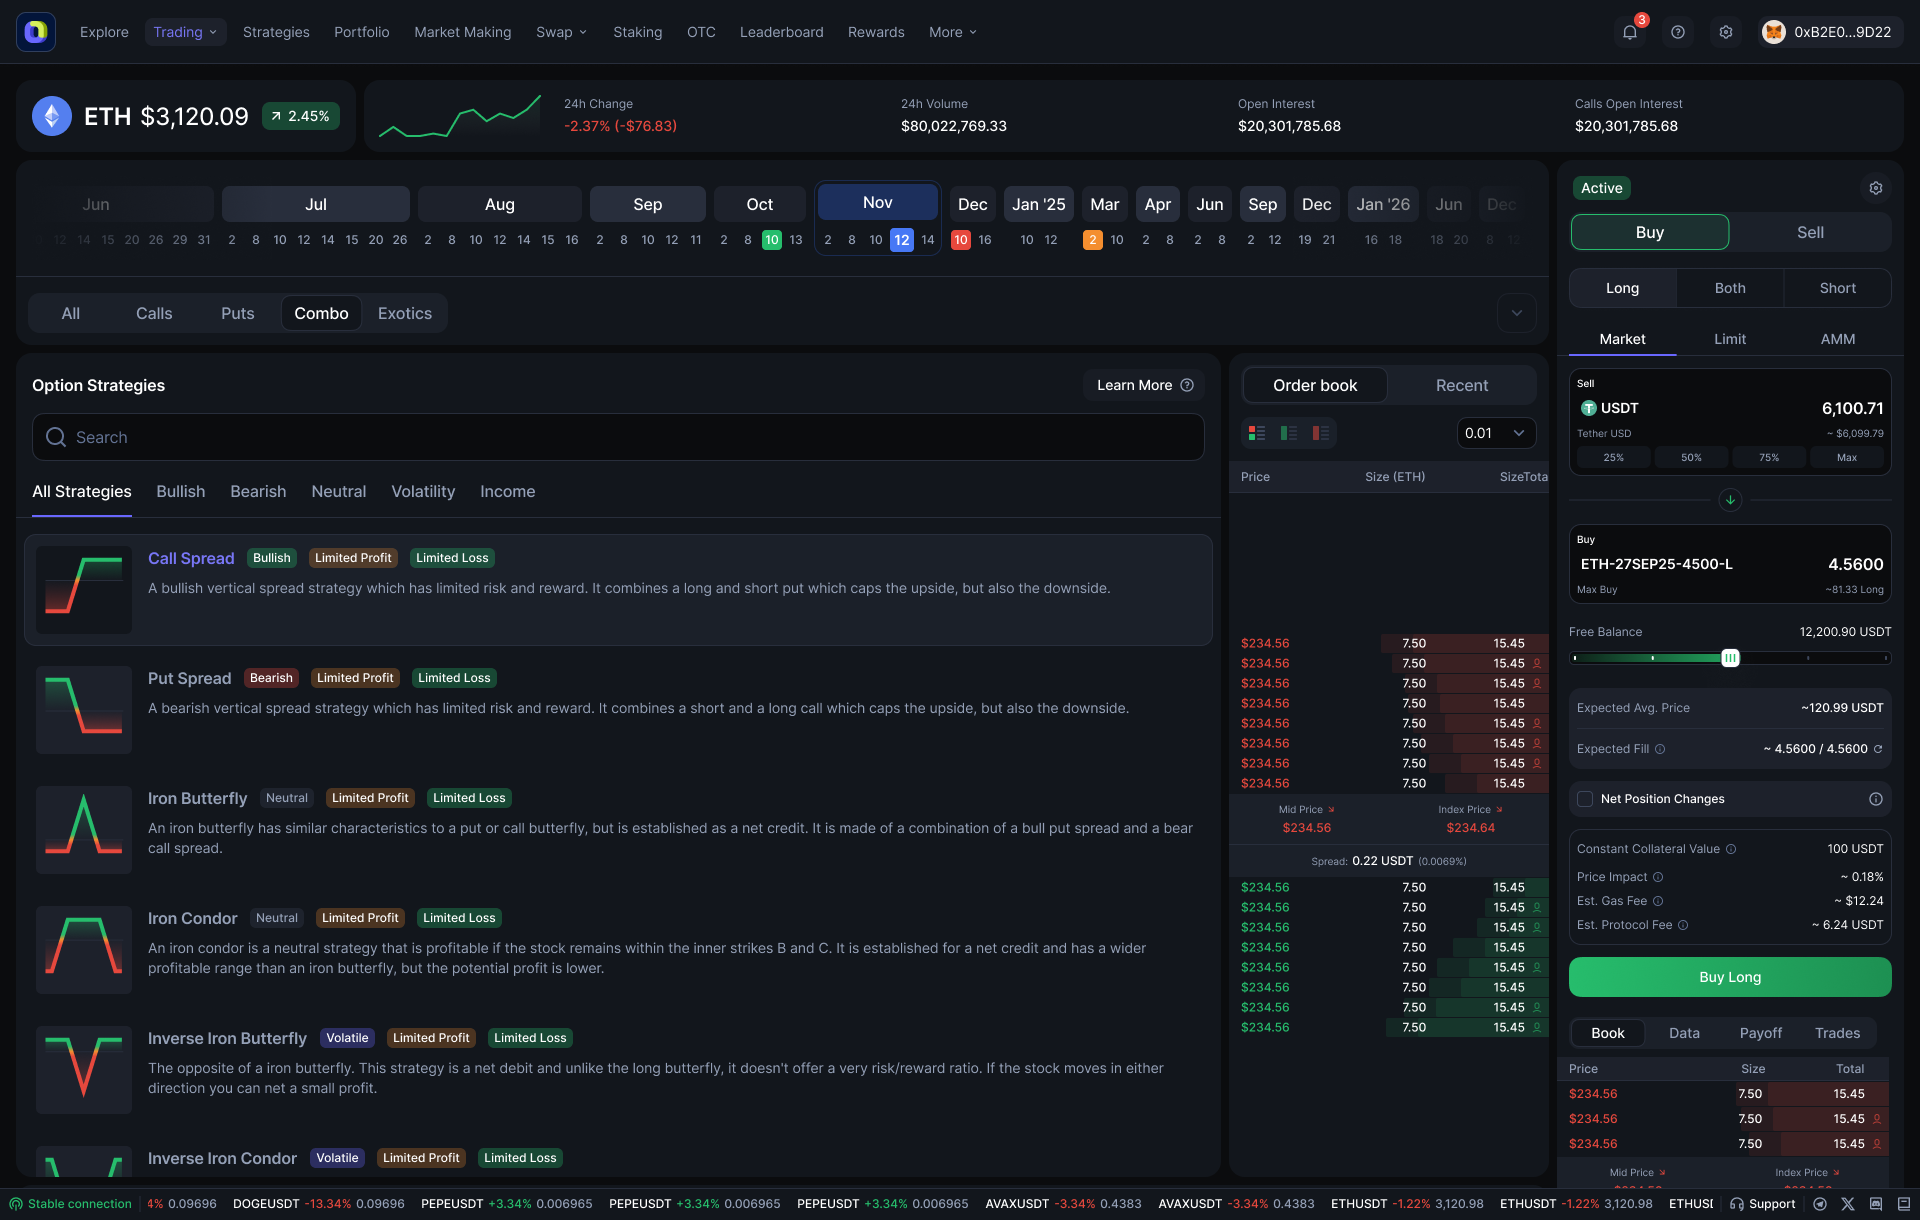
Task: Open the notifications bell
Action: [1630, 32]
